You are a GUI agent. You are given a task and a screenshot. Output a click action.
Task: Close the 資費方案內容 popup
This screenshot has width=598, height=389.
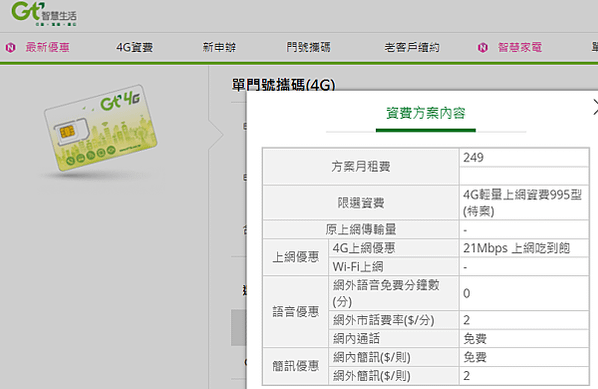[x=595, y=107]
